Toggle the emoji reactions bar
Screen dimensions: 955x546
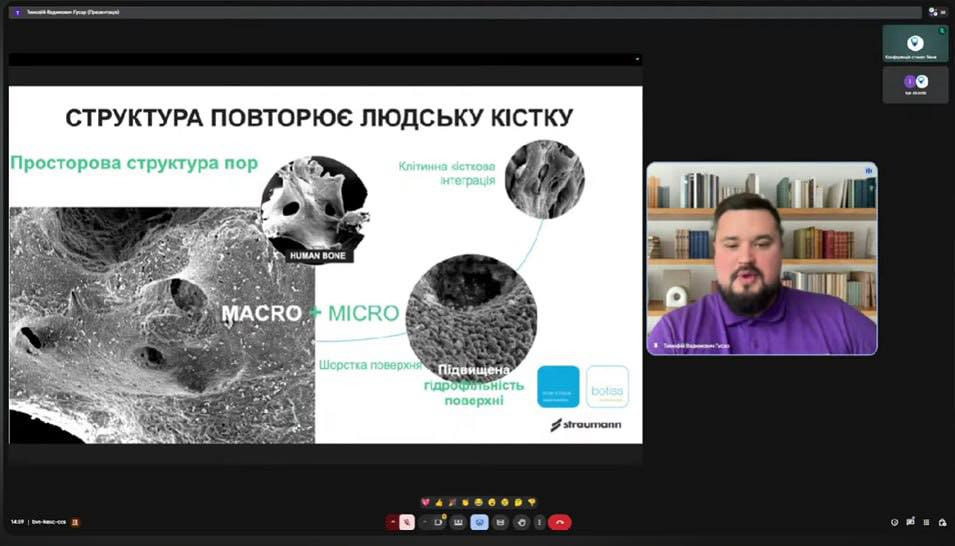480,522
